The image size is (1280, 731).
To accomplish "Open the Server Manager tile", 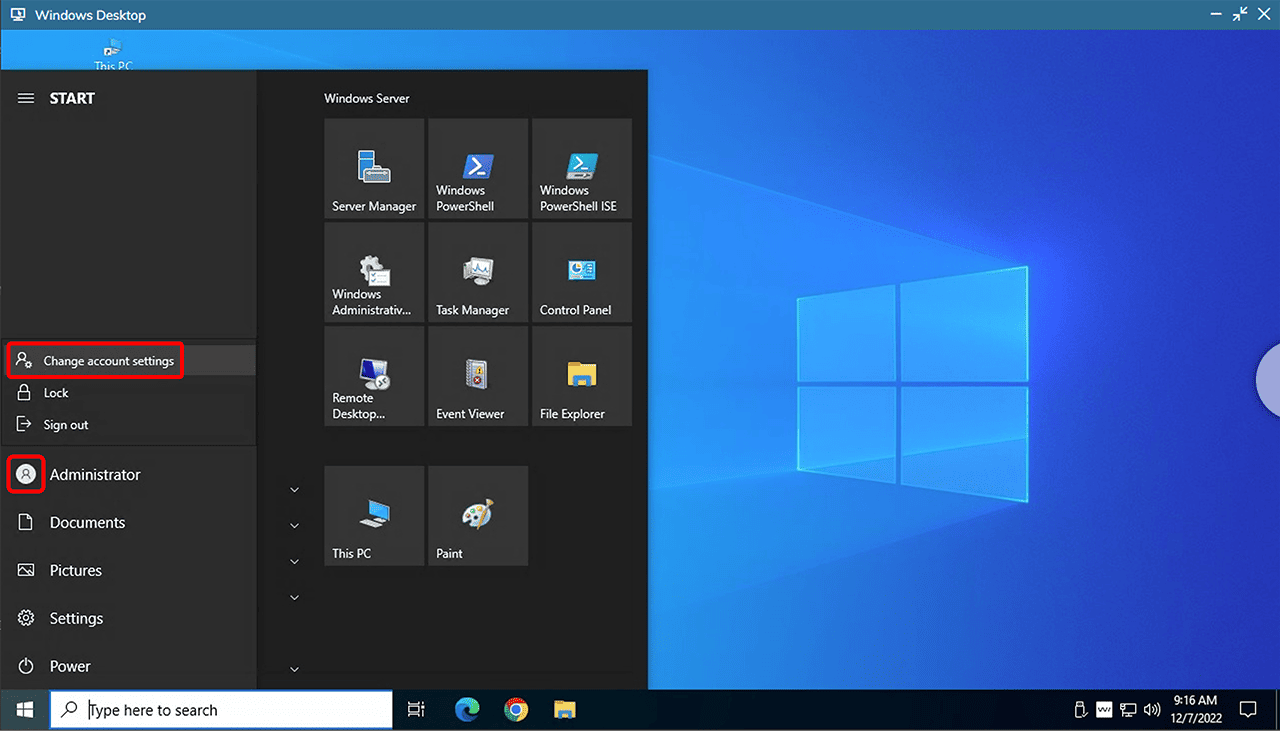I will tap(374, 168).
